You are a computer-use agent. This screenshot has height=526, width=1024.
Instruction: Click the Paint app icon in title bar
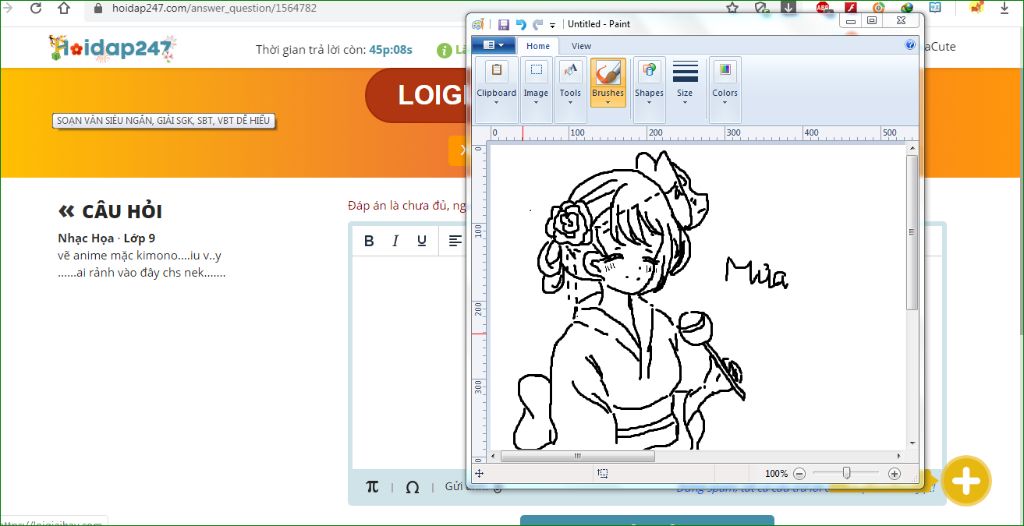(x=479, y=25)
